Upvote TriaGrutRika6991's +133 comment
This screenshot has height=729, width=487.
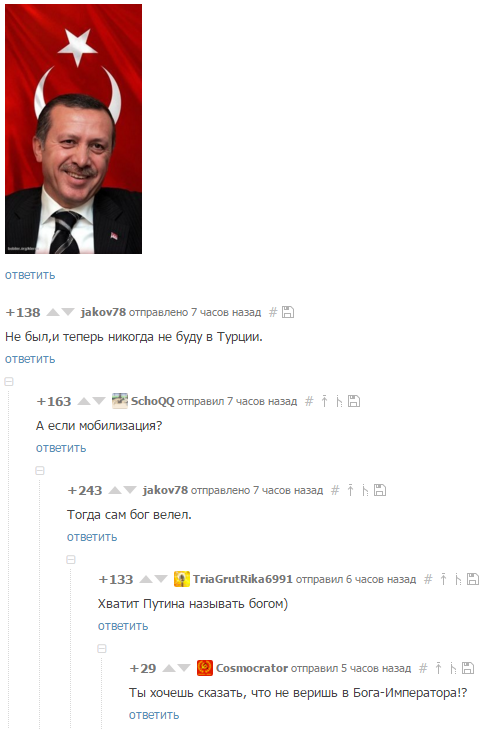coord(146,579)
